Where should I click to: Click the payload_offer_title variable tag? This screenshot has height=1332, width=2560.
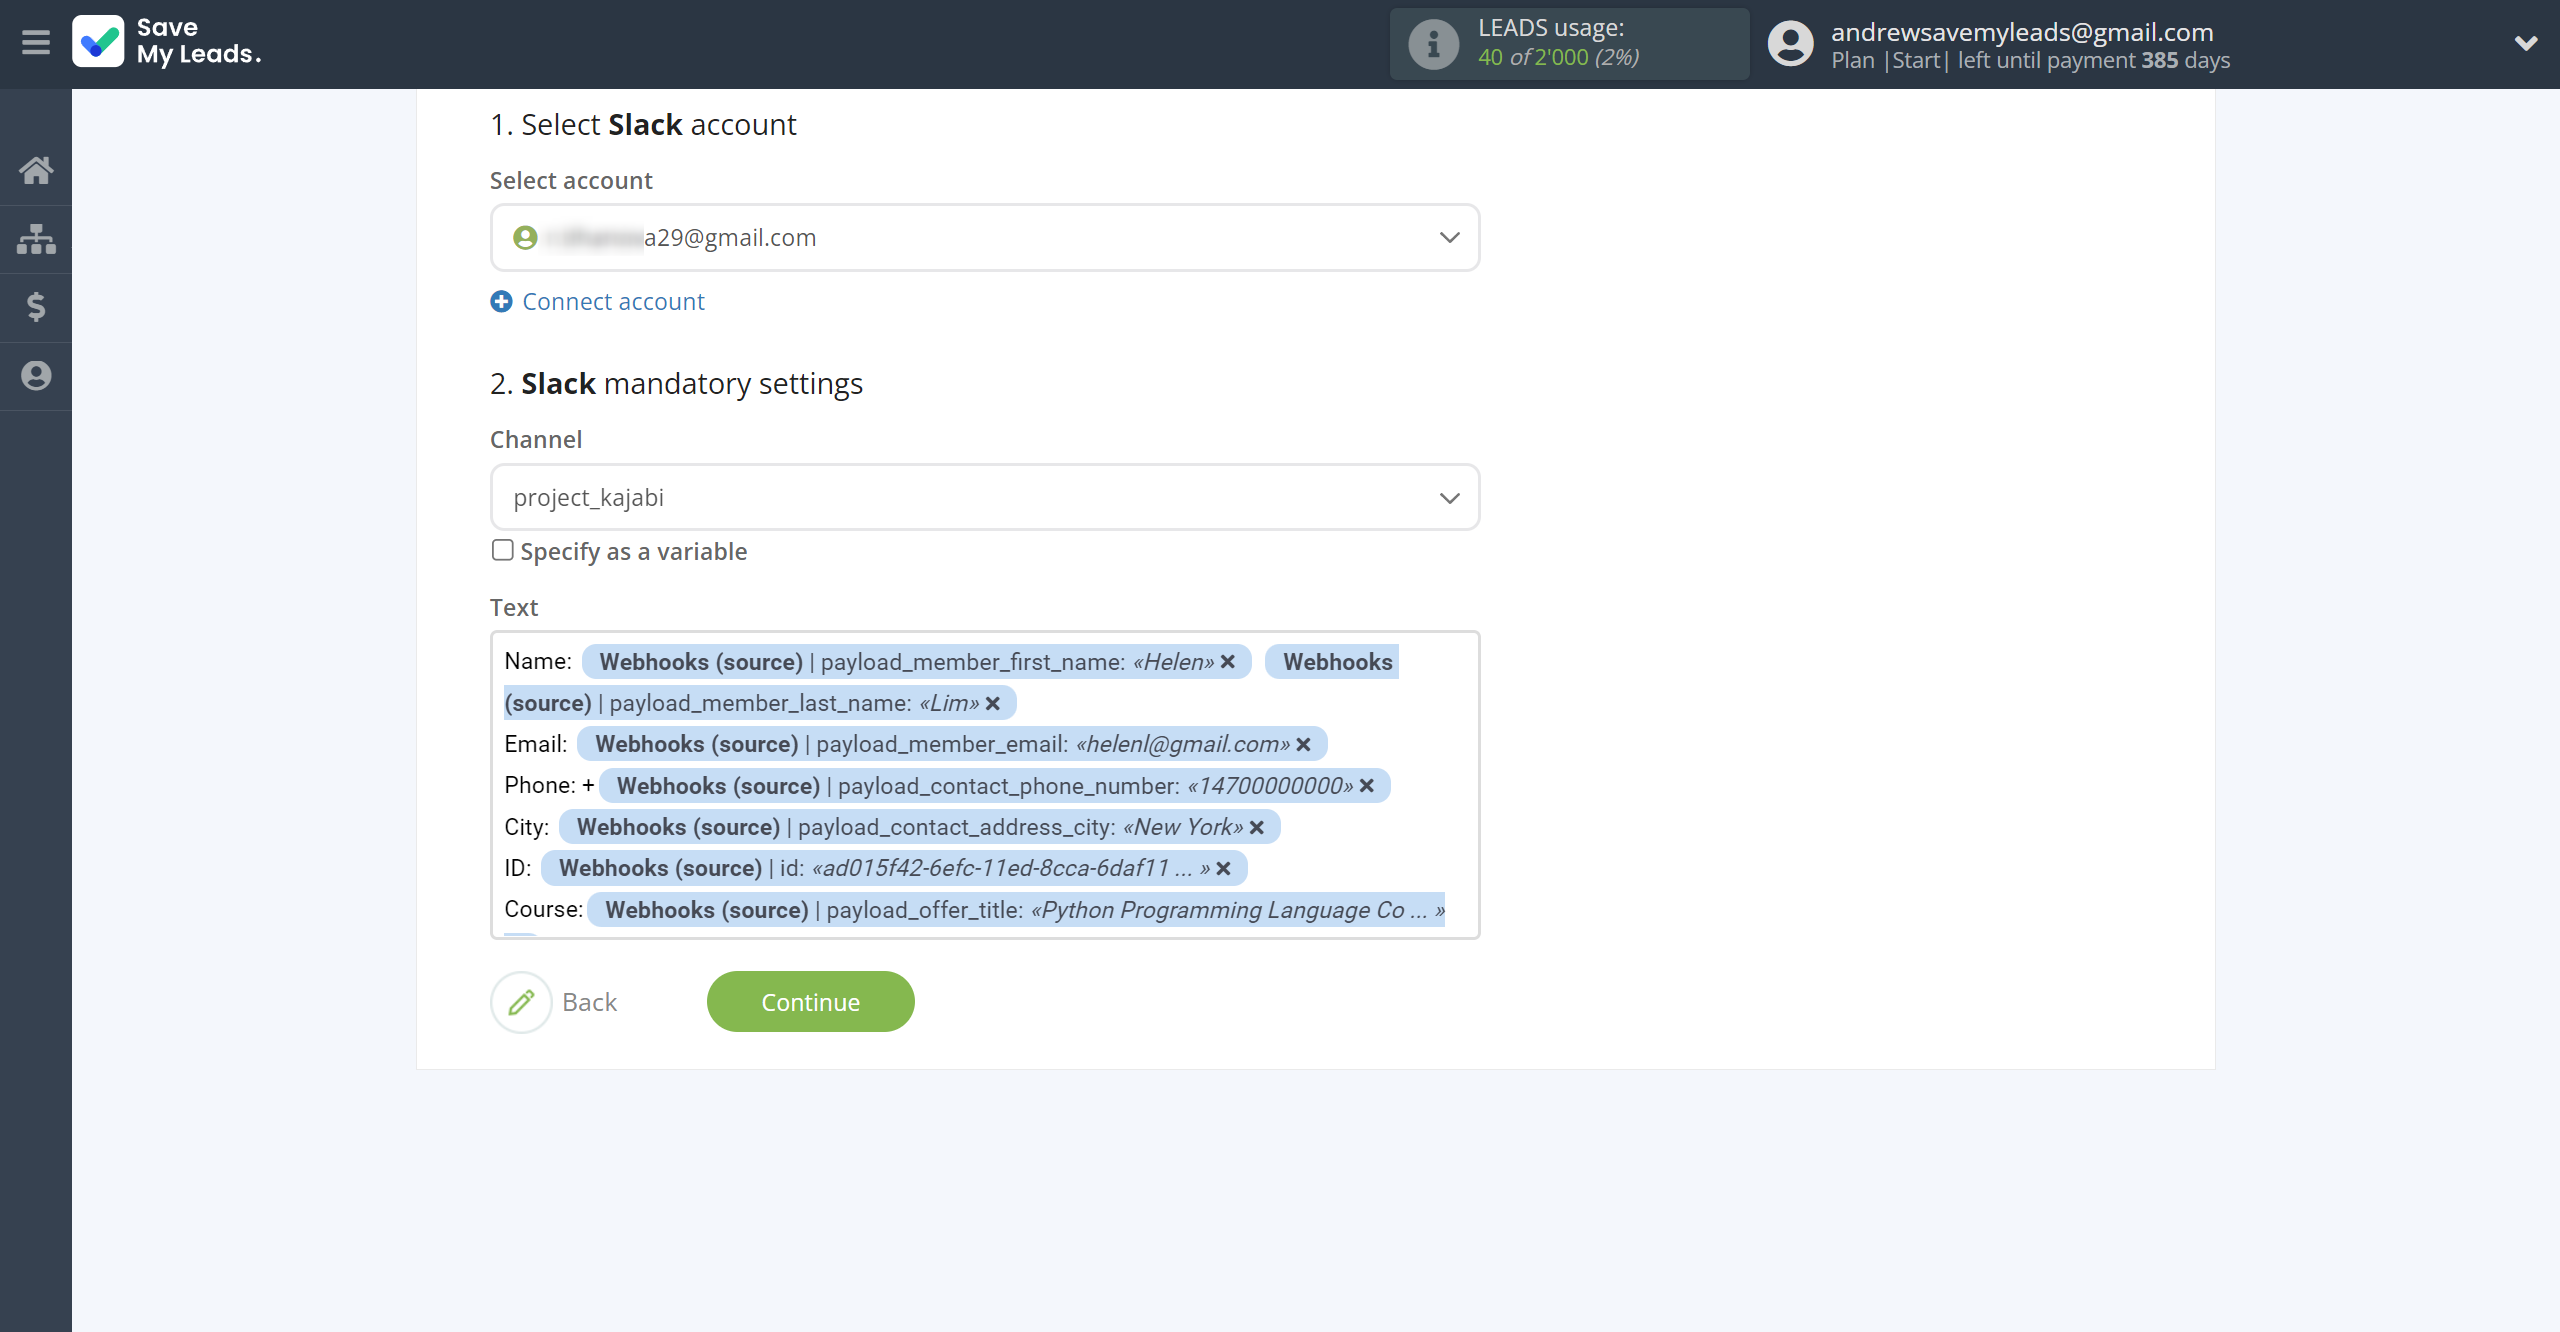[x=1016, y=910]
